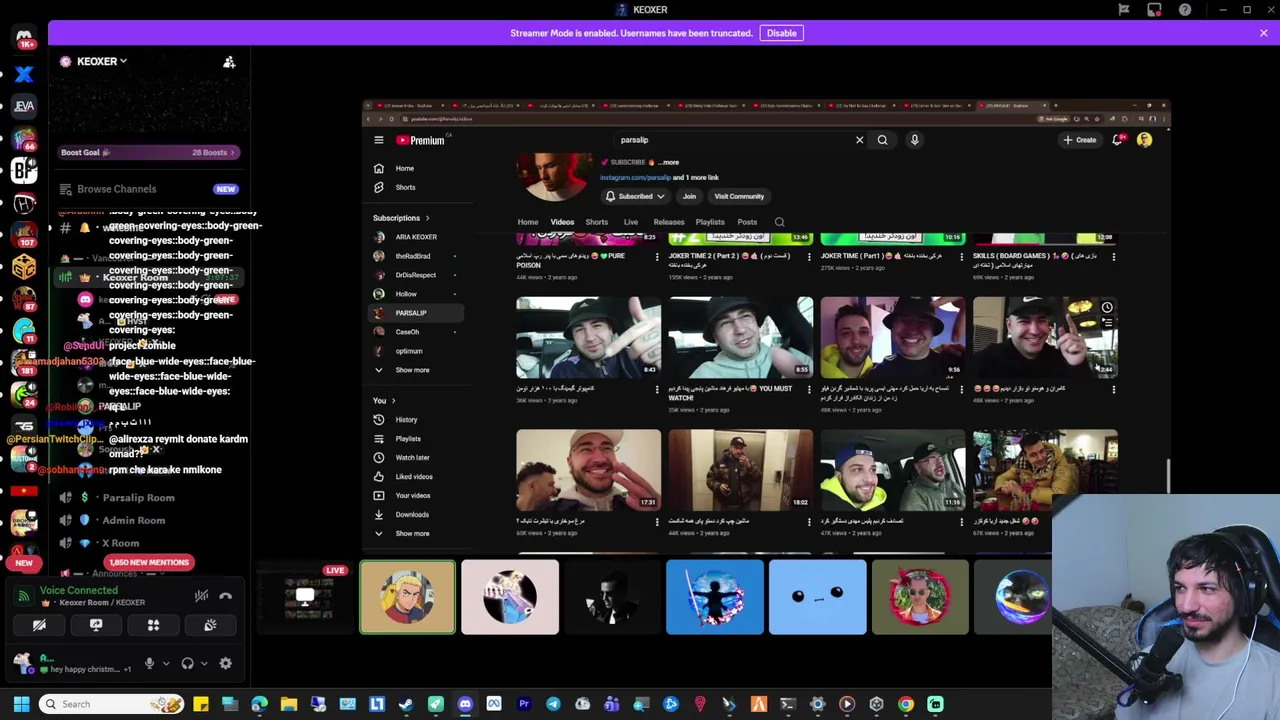Clear the parsalip search query
This screenshot has width=1280, height=720.
coord(859,140)
